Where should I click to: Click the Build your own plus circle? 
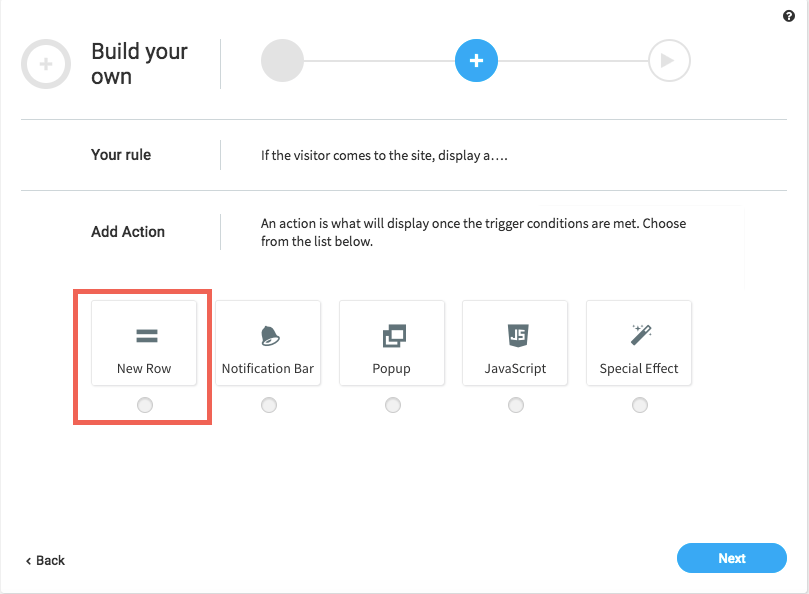pos(46,64)
